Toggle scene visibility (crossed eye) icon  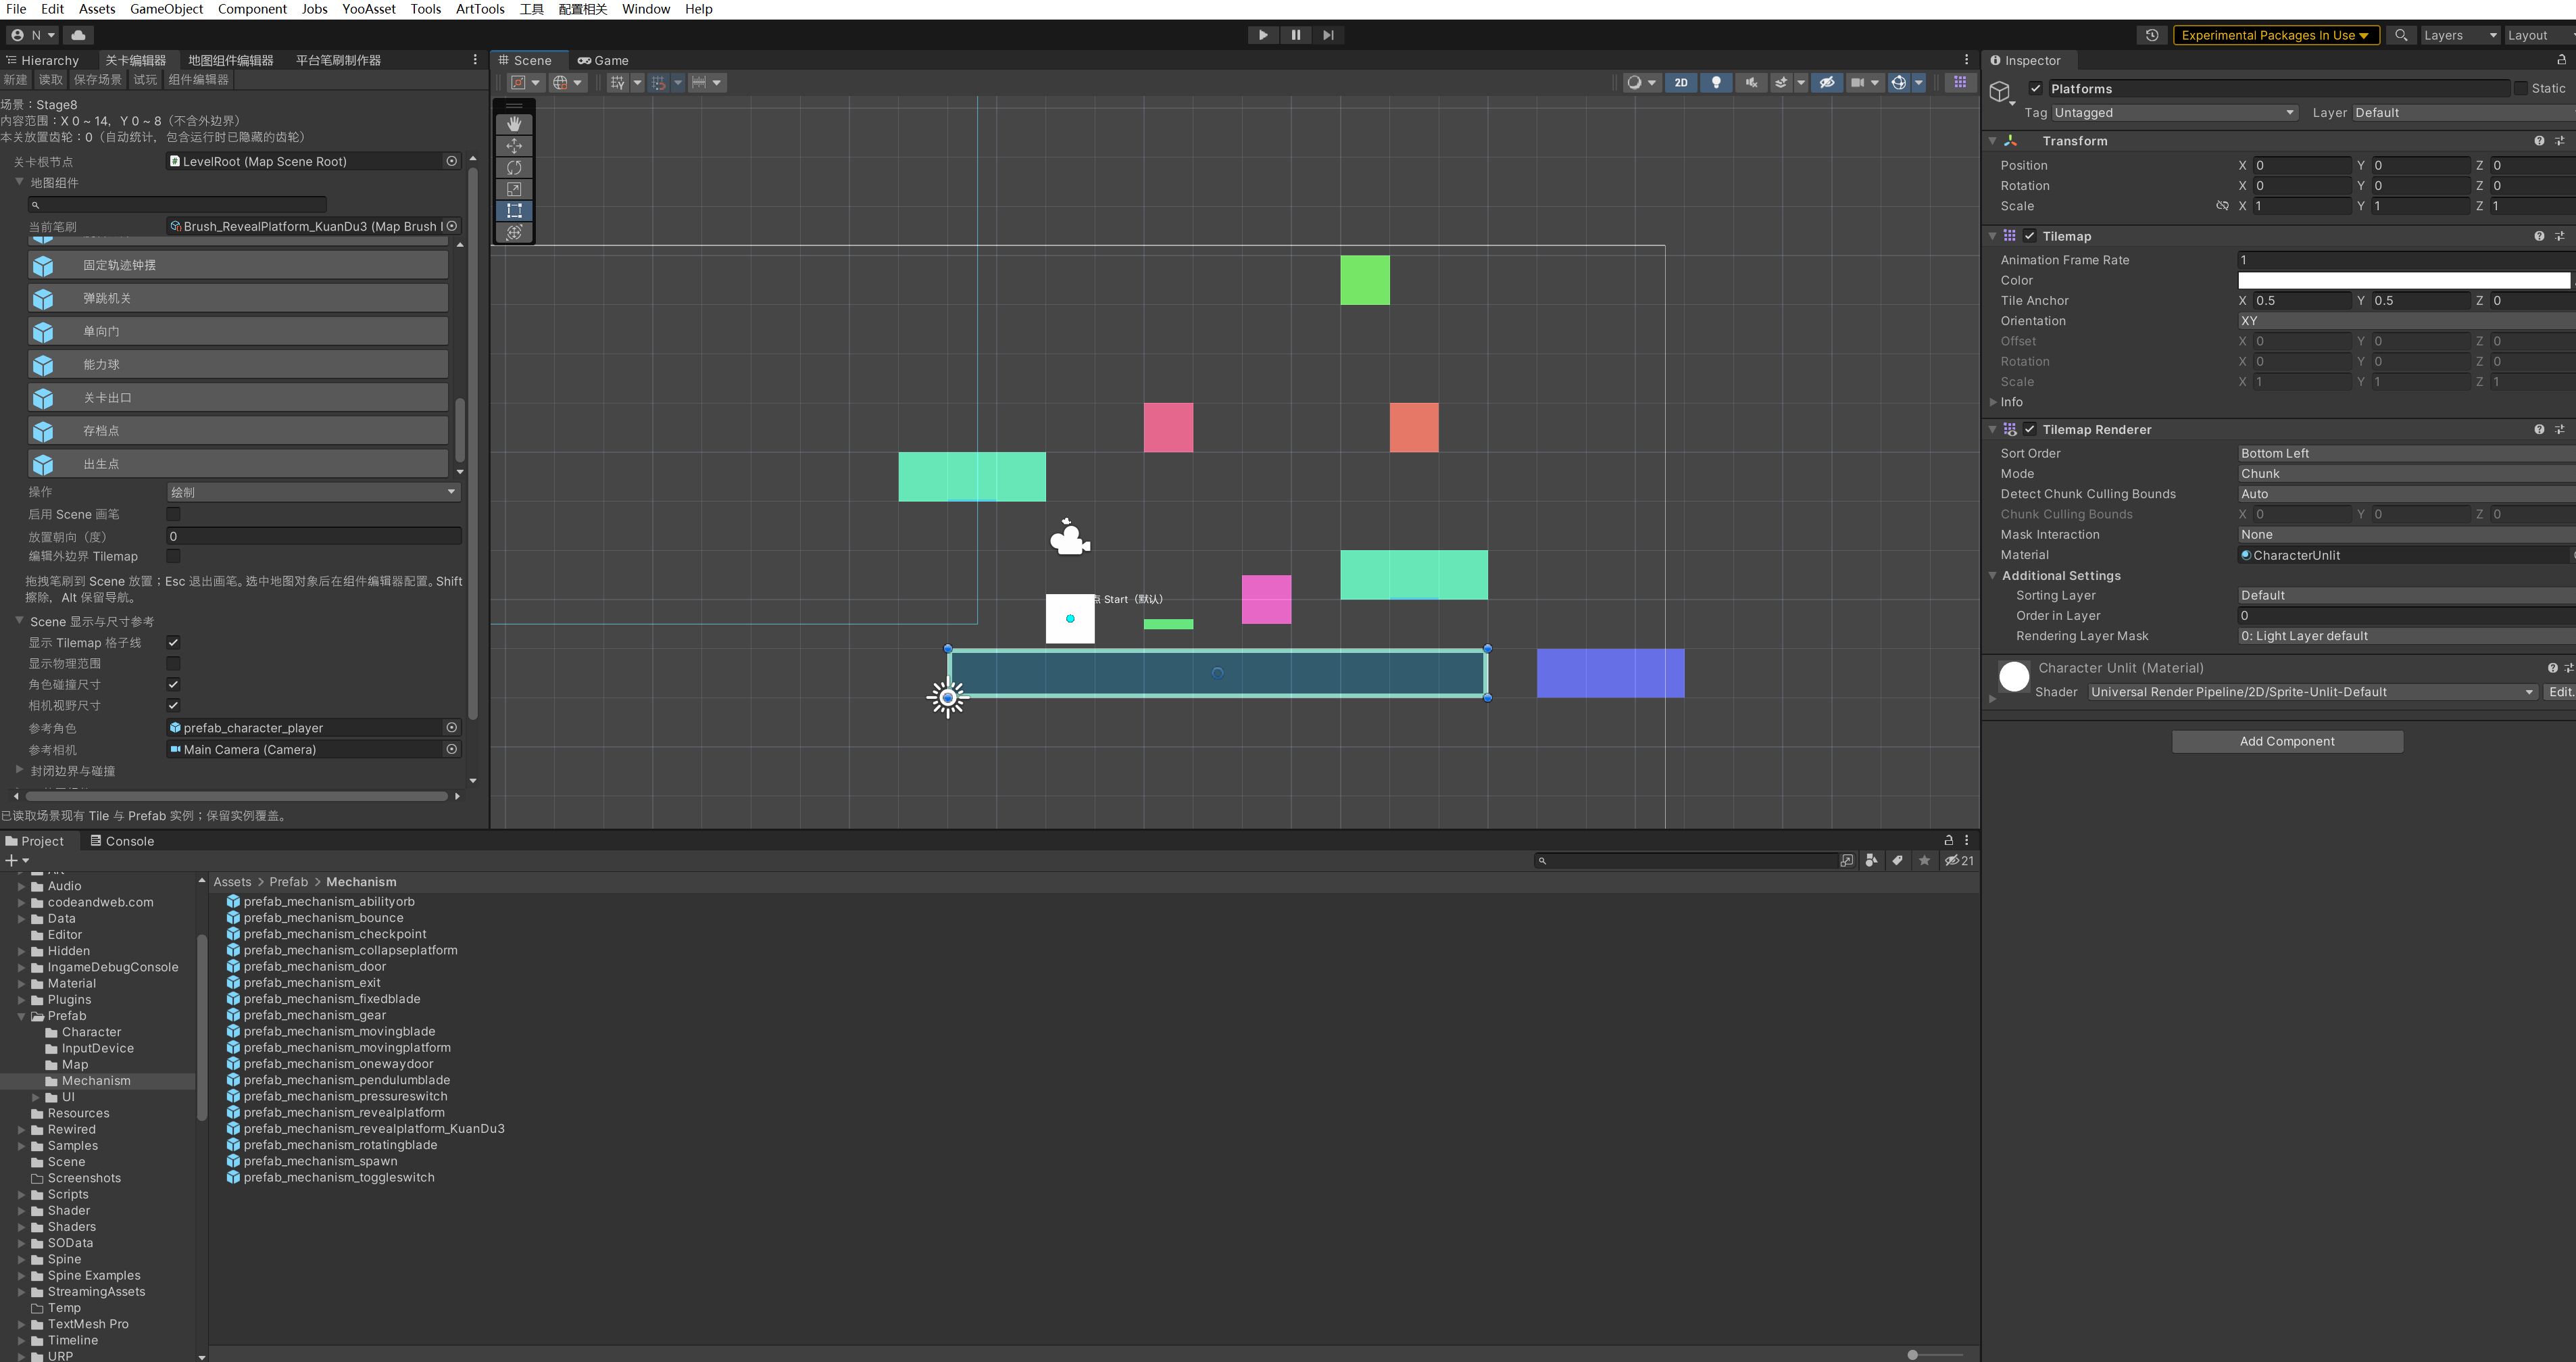1827,83
